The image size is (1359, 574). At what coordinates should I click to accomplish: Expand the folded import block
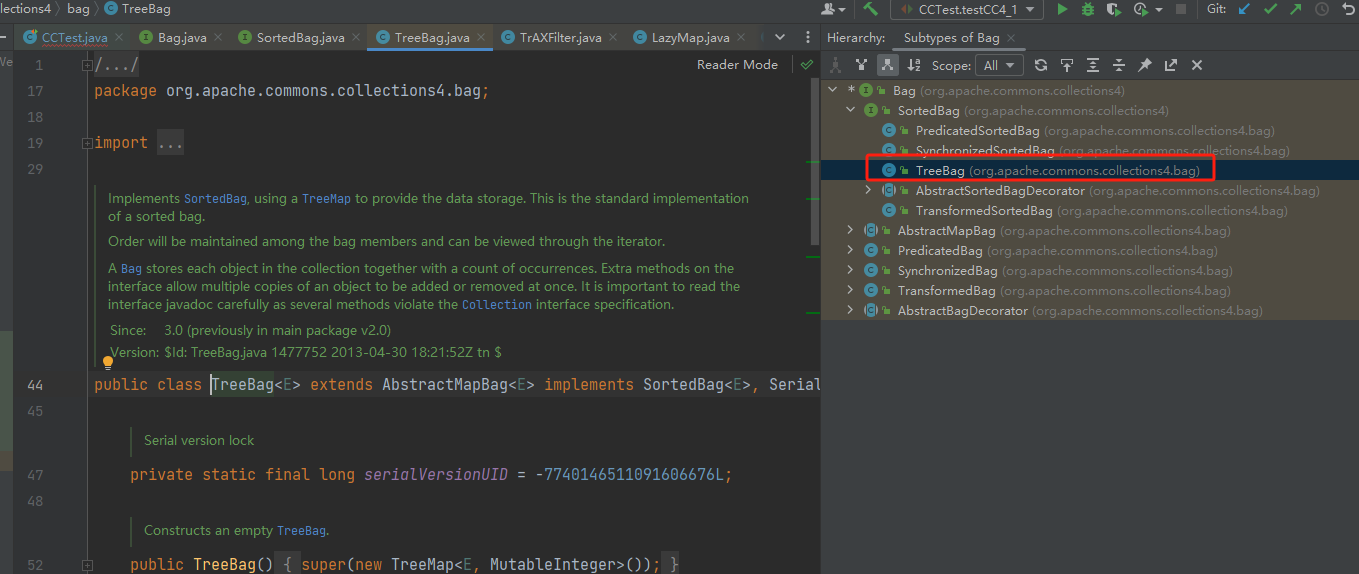87,143
